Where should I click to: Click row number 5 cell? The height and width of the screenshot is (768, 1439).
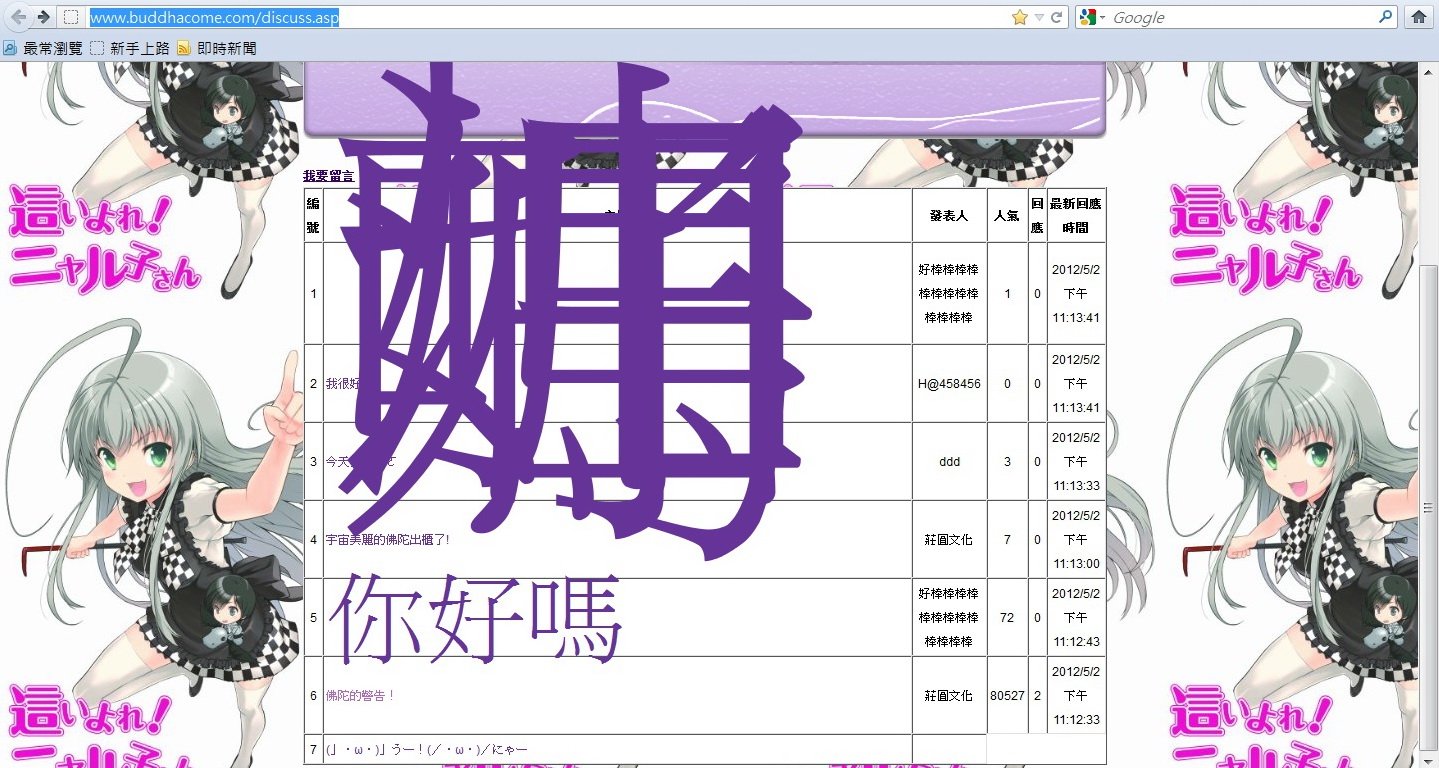(x=313, y=618)
